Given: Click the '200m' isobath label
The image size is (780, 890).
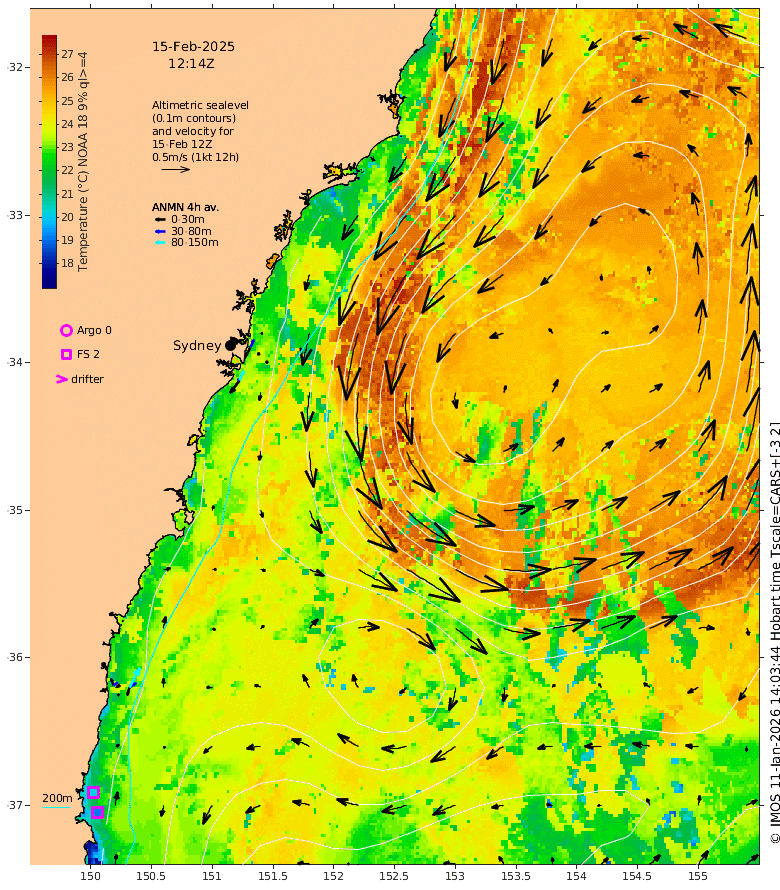Looking at the screenshot, I should coord(57,798).
